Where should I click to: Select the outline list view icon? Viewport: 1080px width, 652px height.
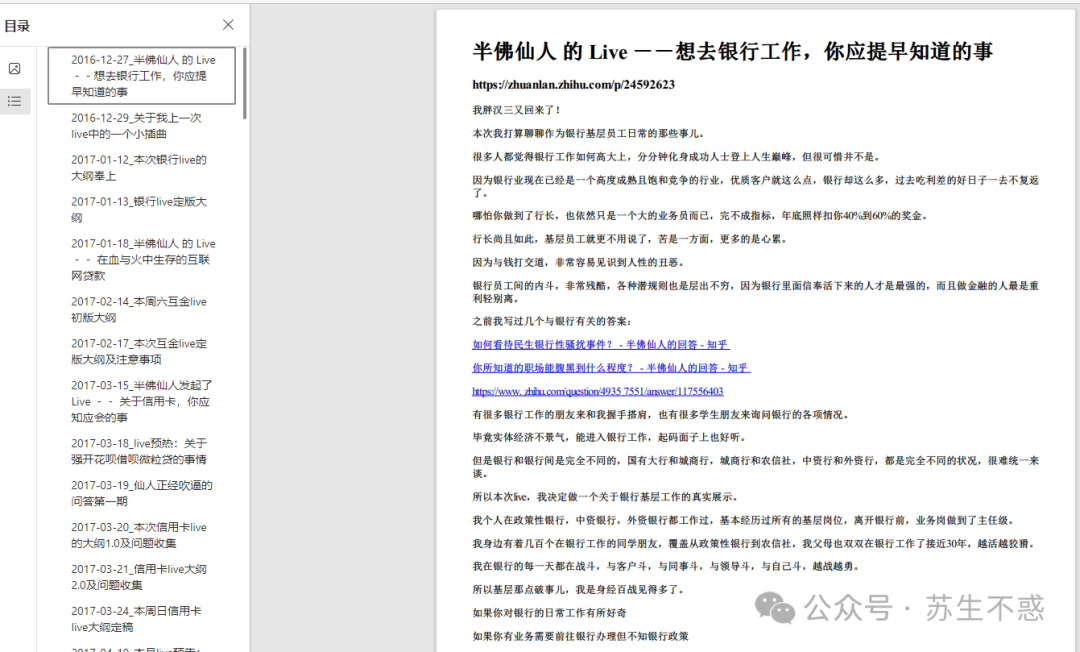[x=14, y=101]
